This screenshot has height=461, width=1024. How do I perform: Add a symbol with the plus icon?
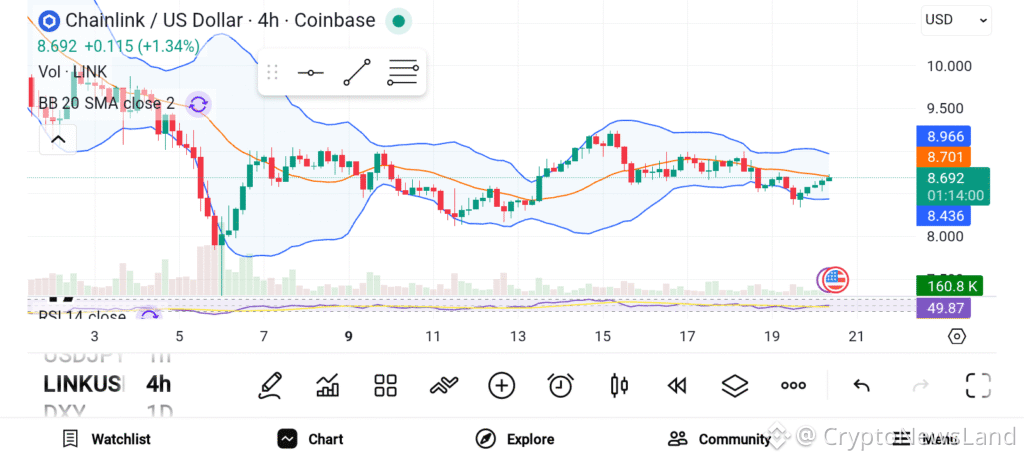[x=501, y=385]
